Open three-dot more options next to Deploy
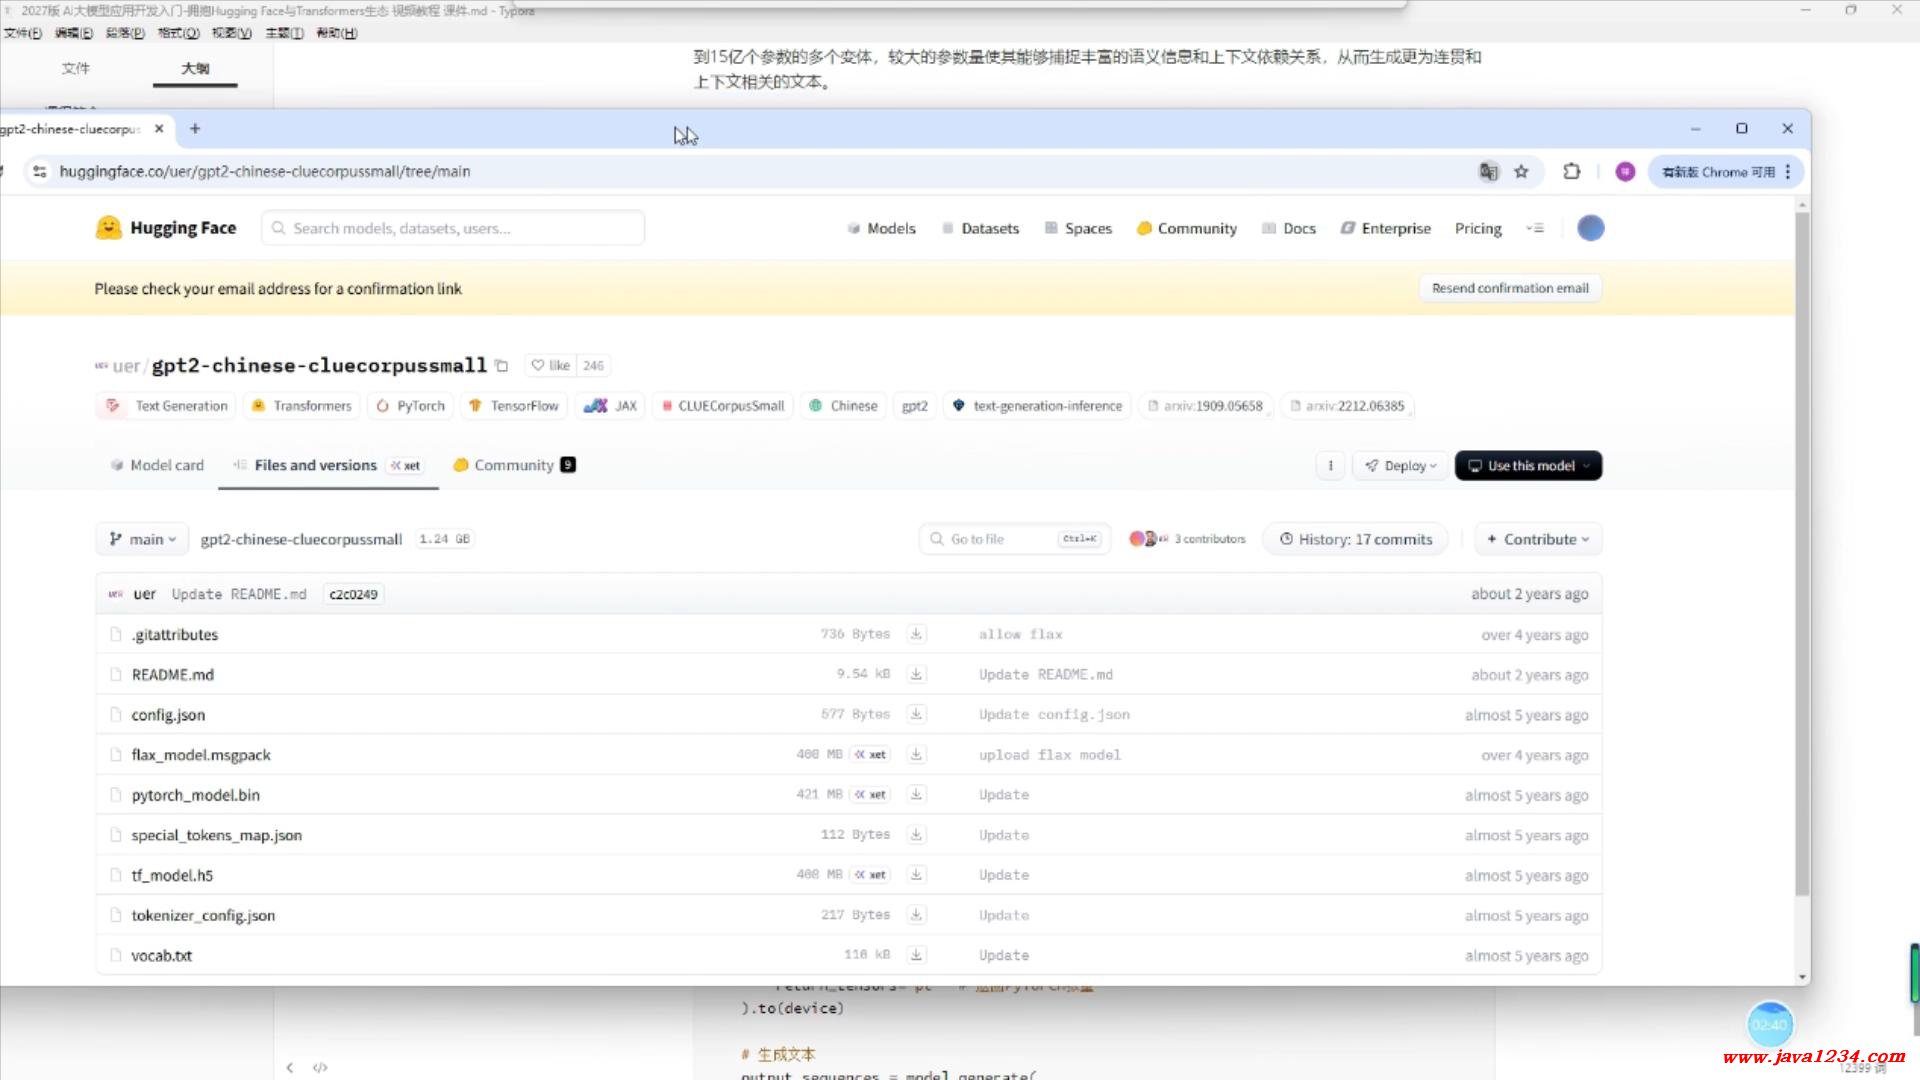Image resolution: width=1920 pixels, height=1080 pixels. click(x=1330, y=466)
